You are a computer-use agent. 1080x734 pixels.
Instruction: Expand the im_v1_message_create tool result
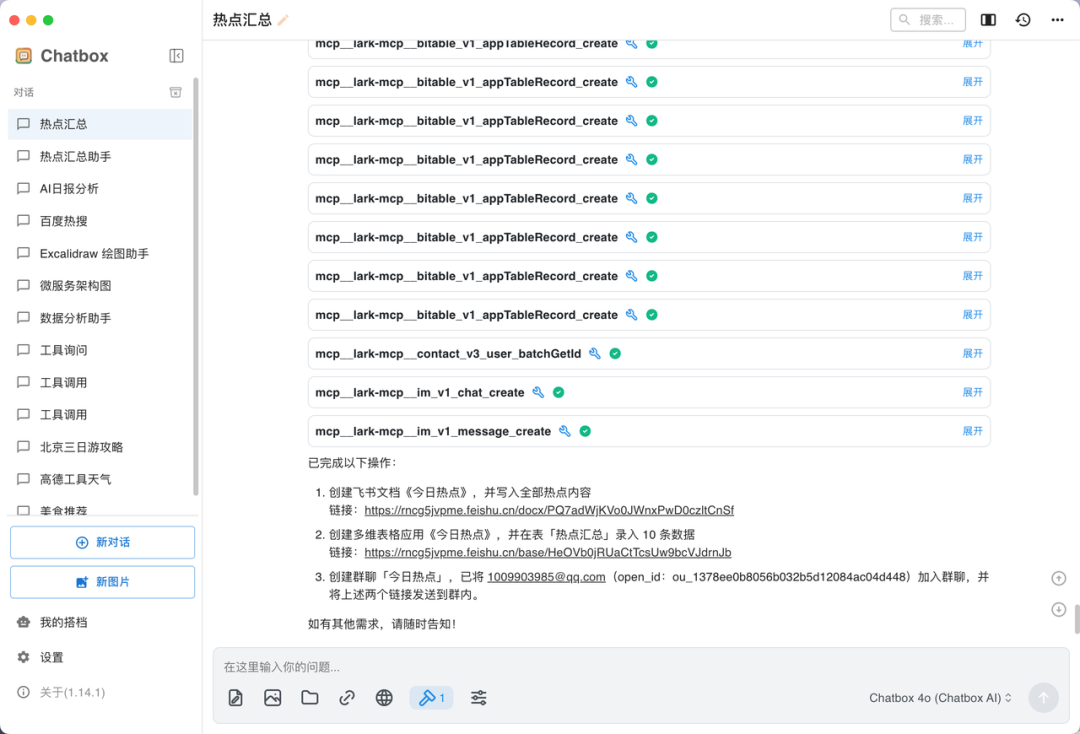click(x=971, y=430)
